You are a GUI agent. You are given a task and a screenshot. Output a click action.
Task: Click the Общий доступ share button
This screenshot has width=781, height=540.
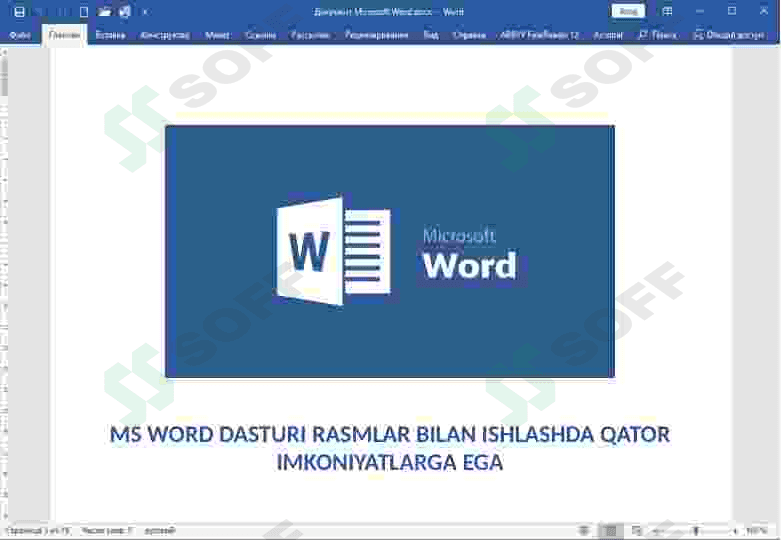click(x=729, y=35)
